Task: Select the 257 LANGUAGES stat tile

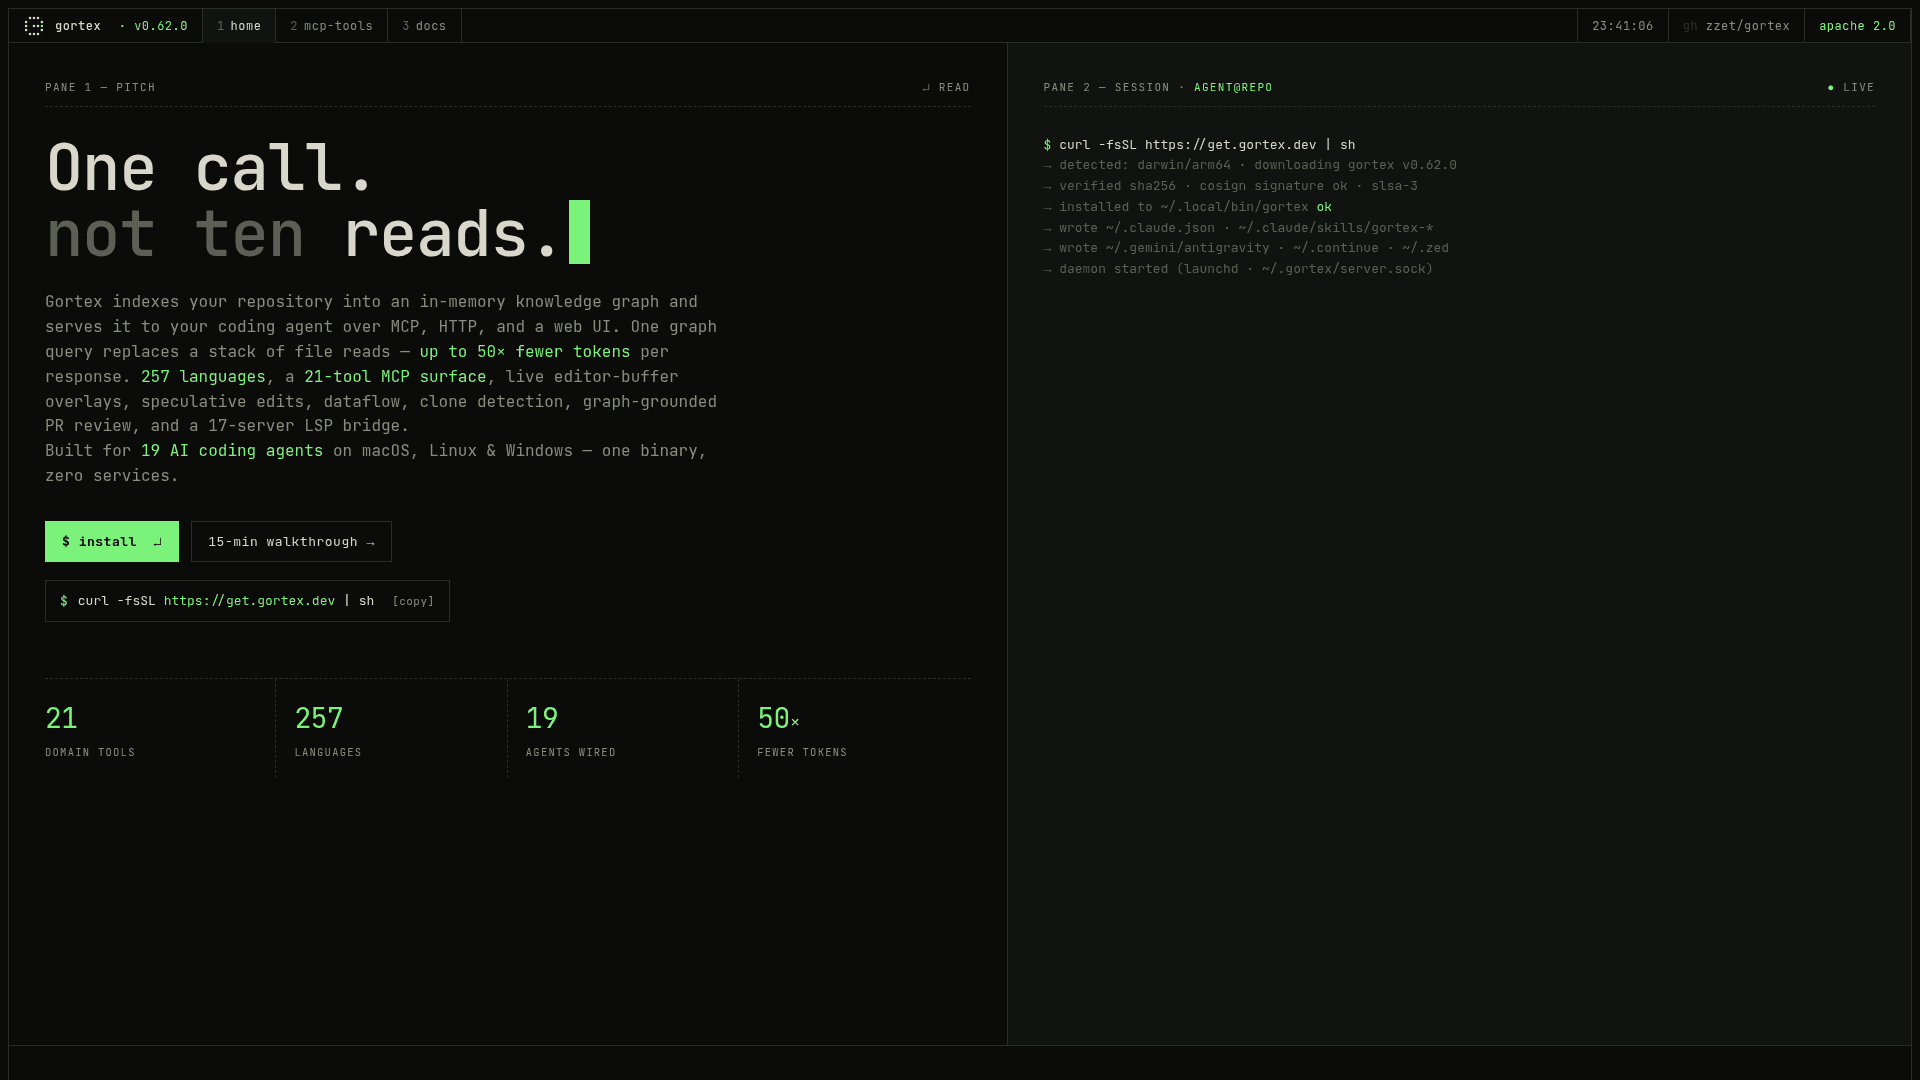Action: (x=392, y=729)
